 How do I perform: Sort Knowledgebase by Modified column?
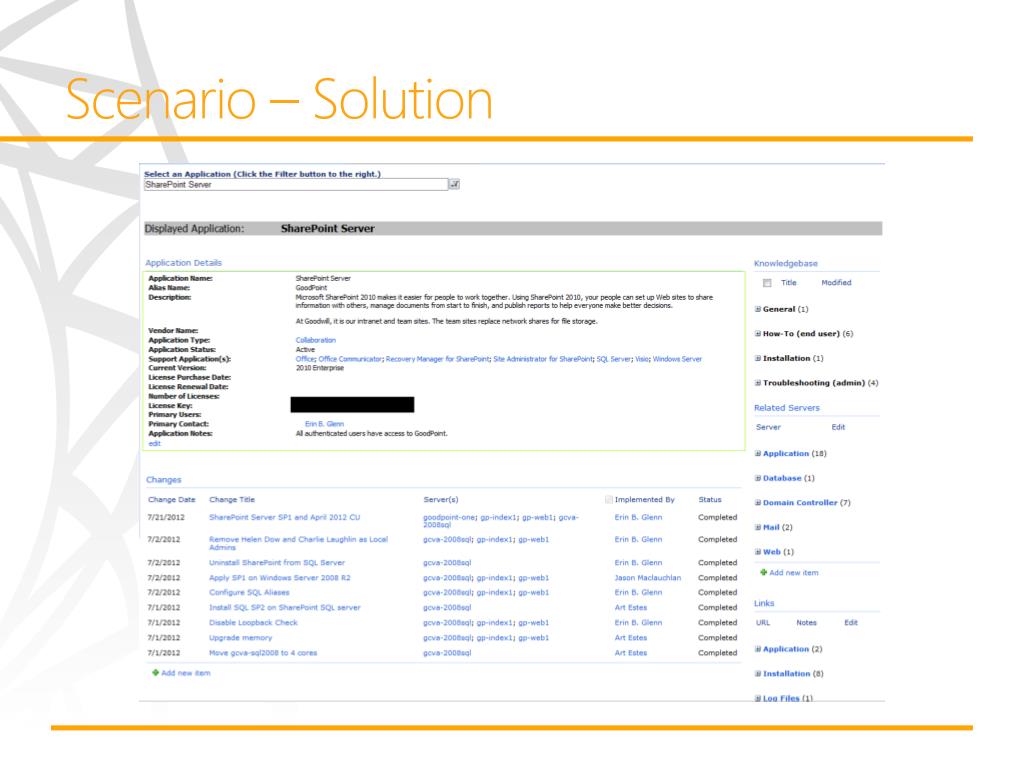click(837, 283)
